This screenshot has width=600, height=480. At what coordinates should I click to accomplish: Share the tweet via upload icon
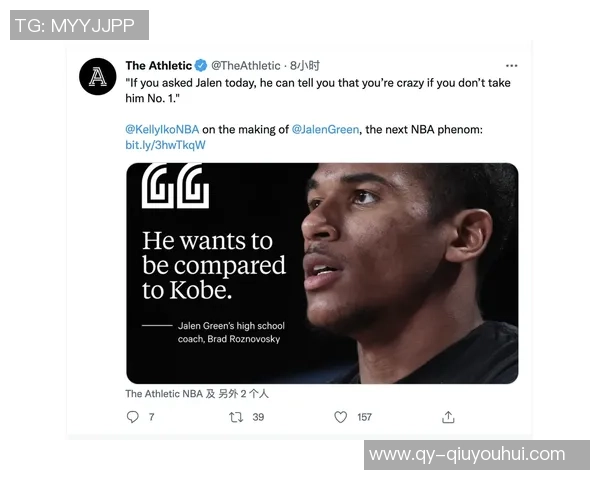click(x=448, y=417)
